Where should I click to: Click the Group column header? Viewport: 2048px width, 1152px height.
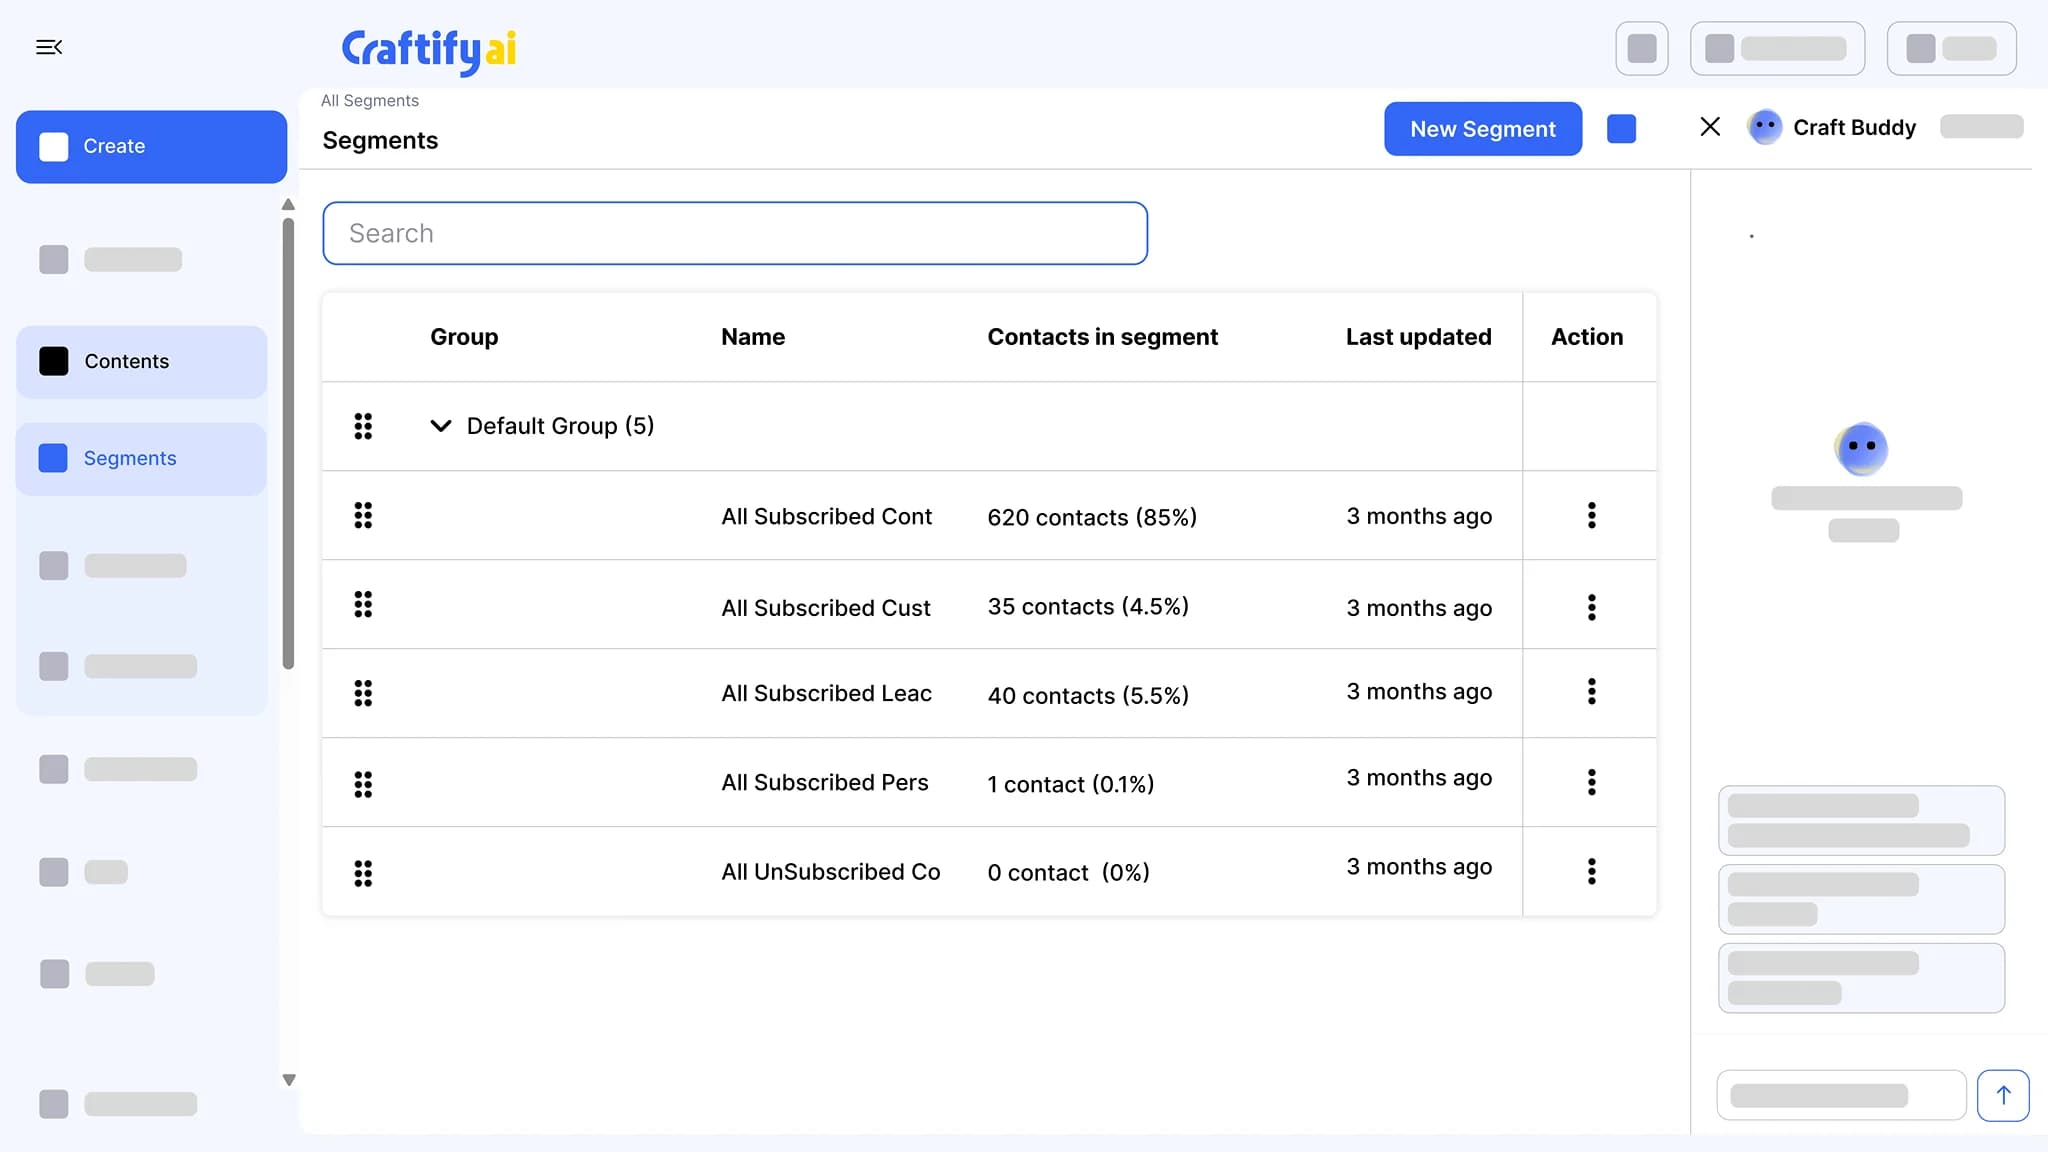coord(464,337)
